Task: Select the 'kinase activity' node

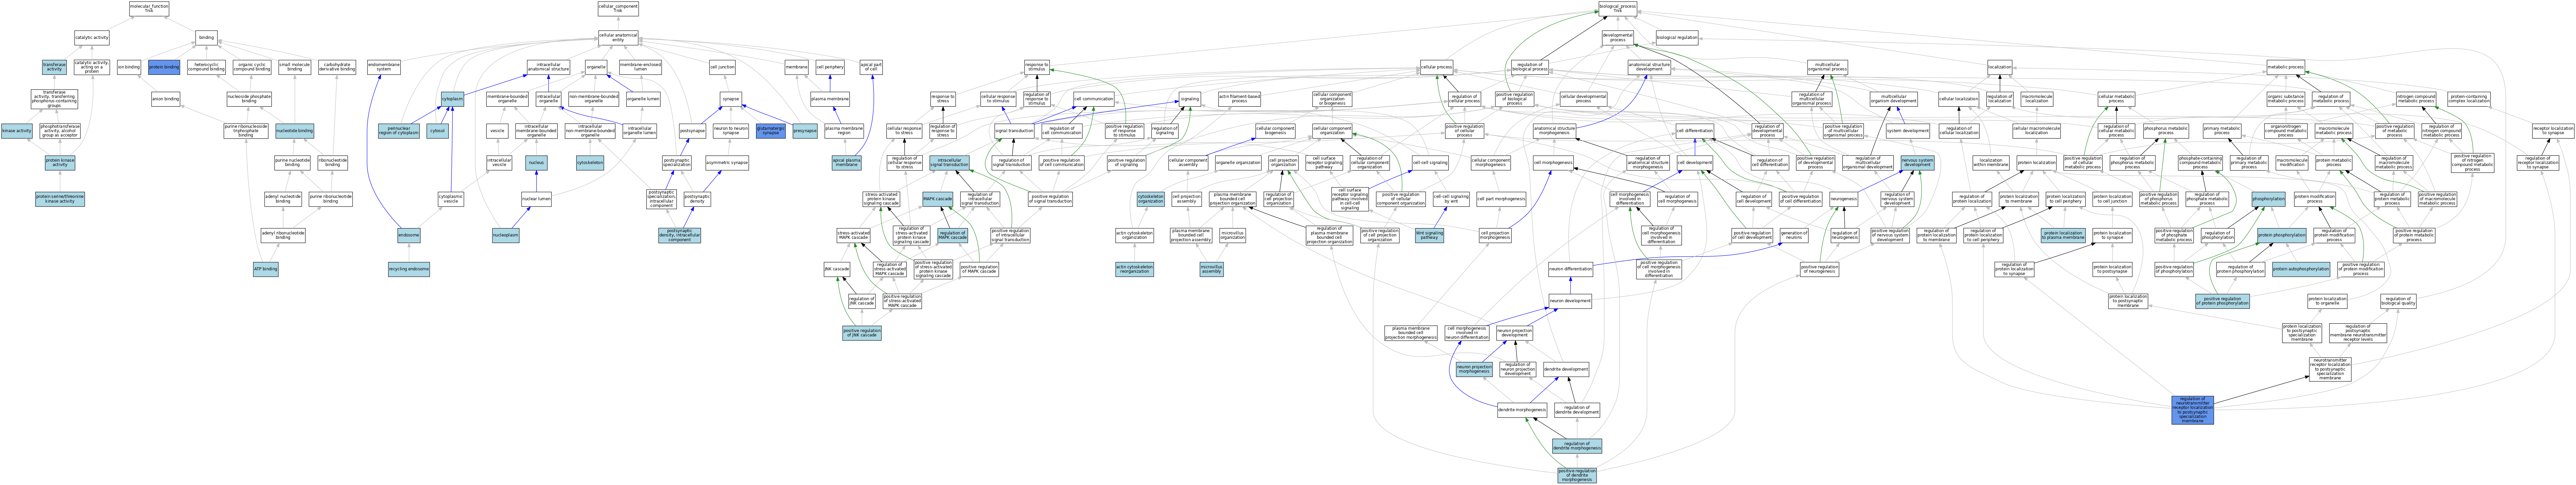Action: (17, 131)
